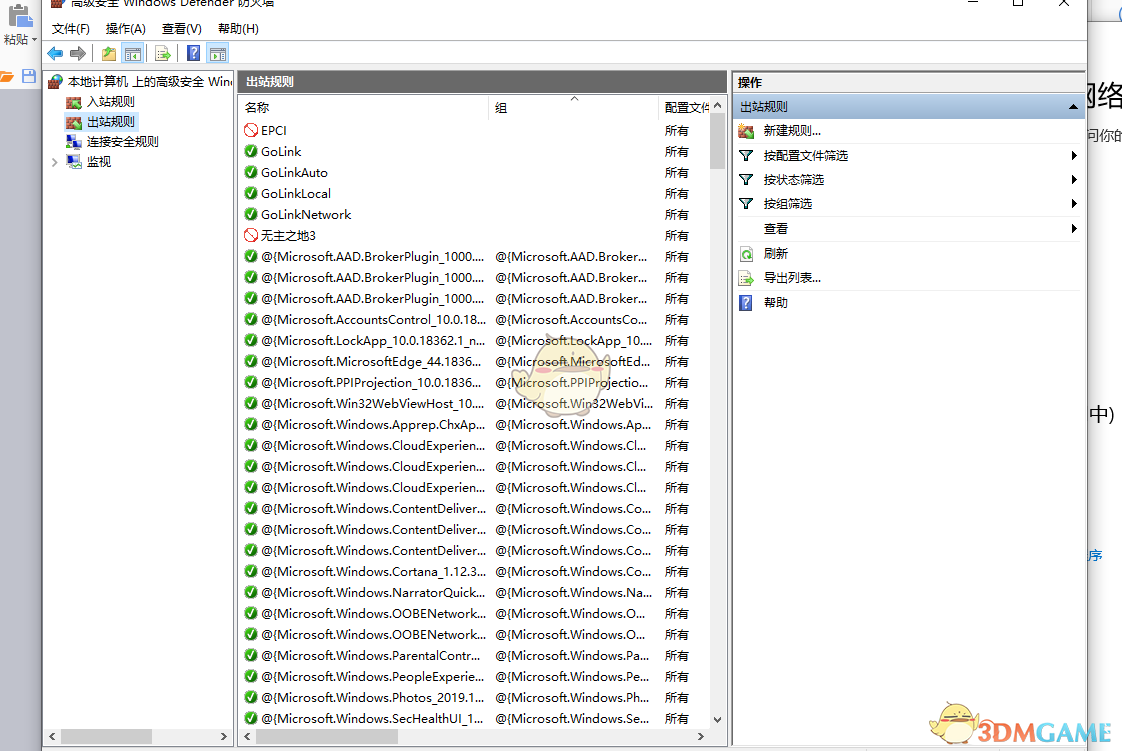Click the rule list scroll left arrow
Image resolution: width=1122 pixels, height=751 pixels.
point(248,736)
